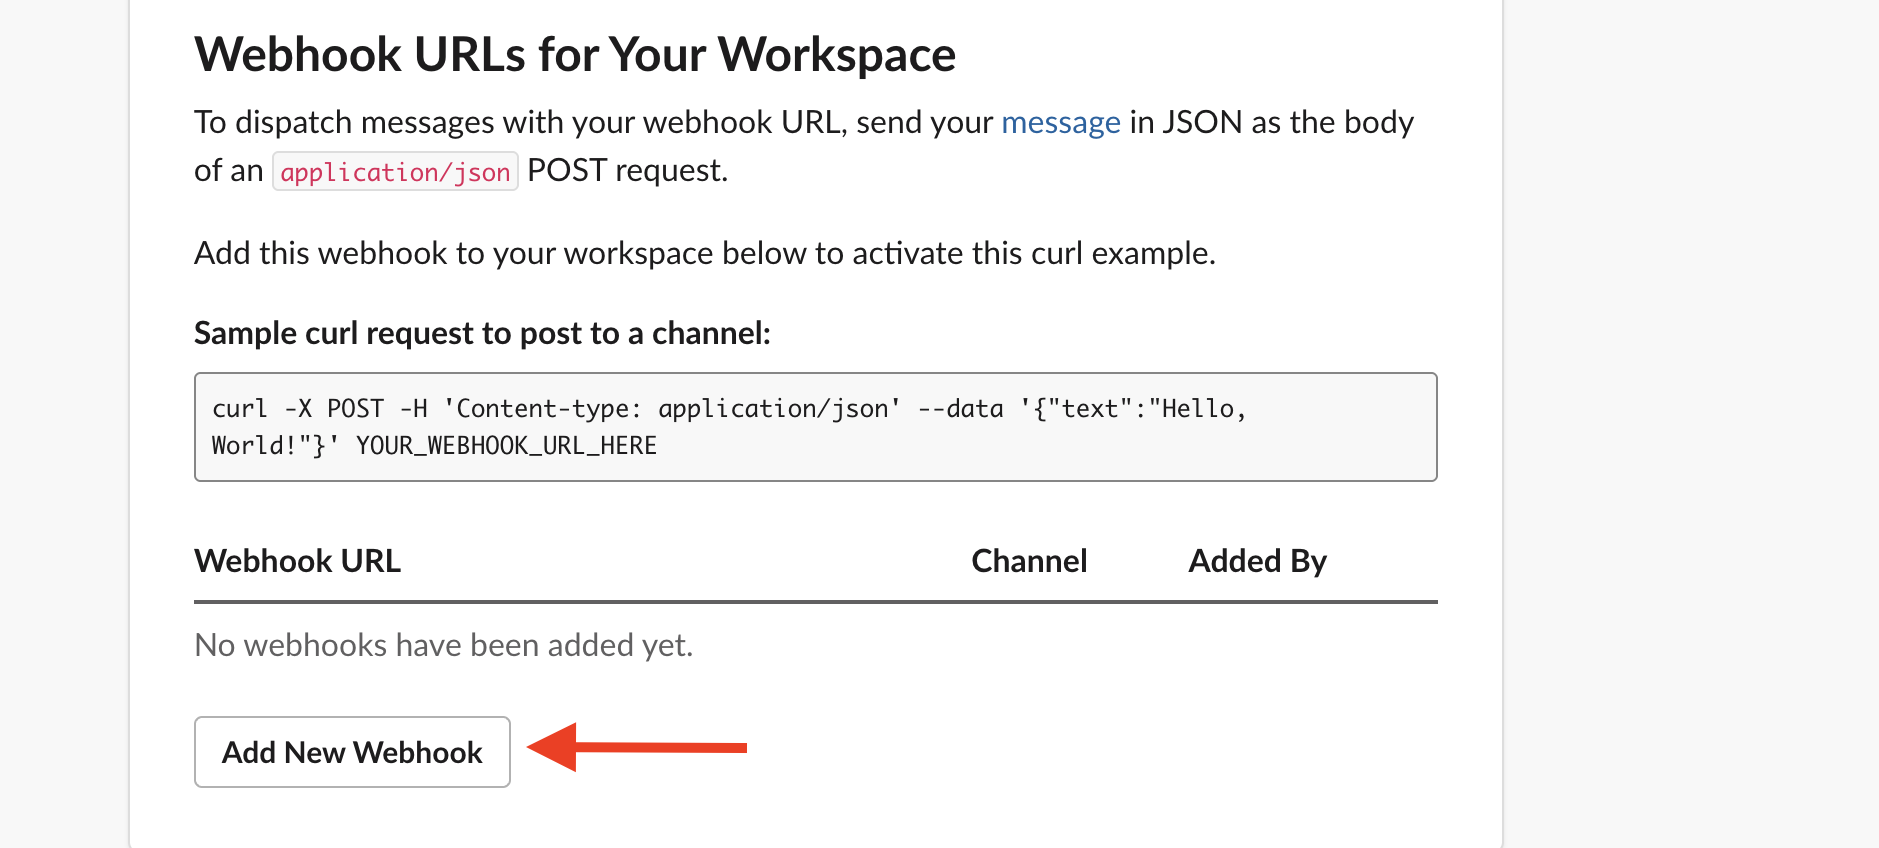The image size is (1879, 848).
Task: Click the Channel column header
Action: (x=1029, y=561)
